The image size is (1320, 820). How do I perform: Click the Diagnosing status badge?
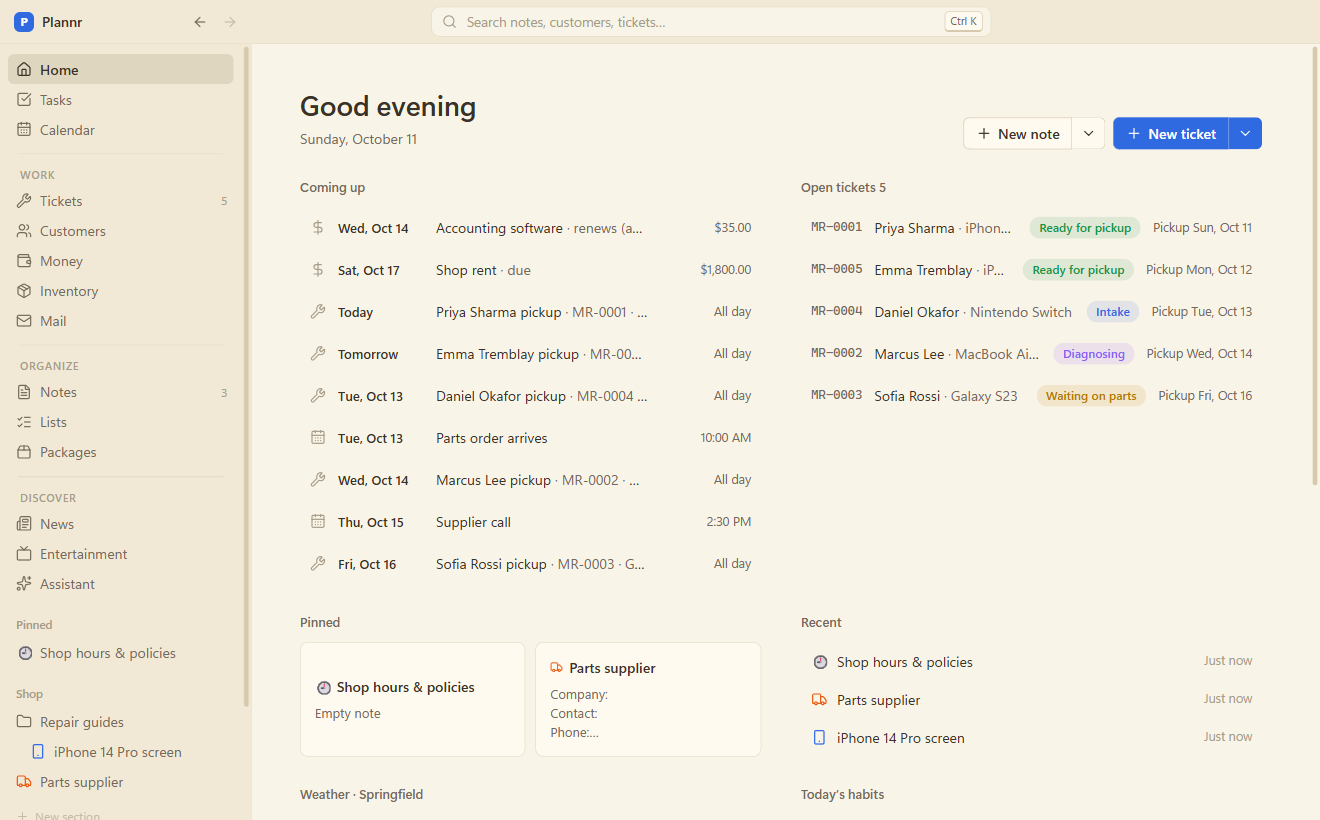1093,354
